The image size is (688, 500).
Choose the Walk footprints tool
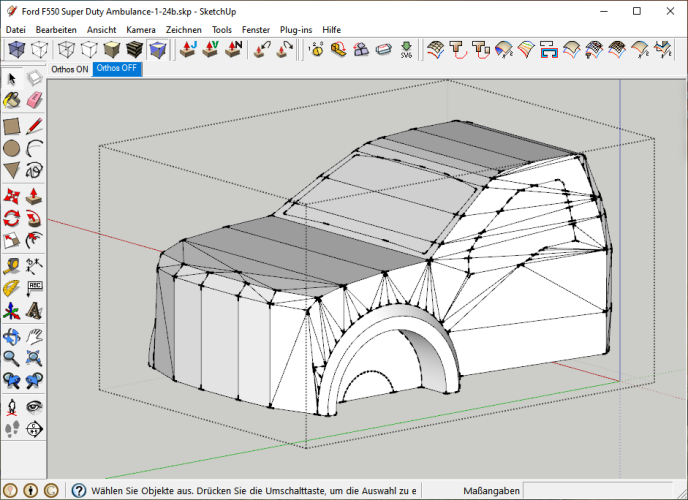point(12,429)
